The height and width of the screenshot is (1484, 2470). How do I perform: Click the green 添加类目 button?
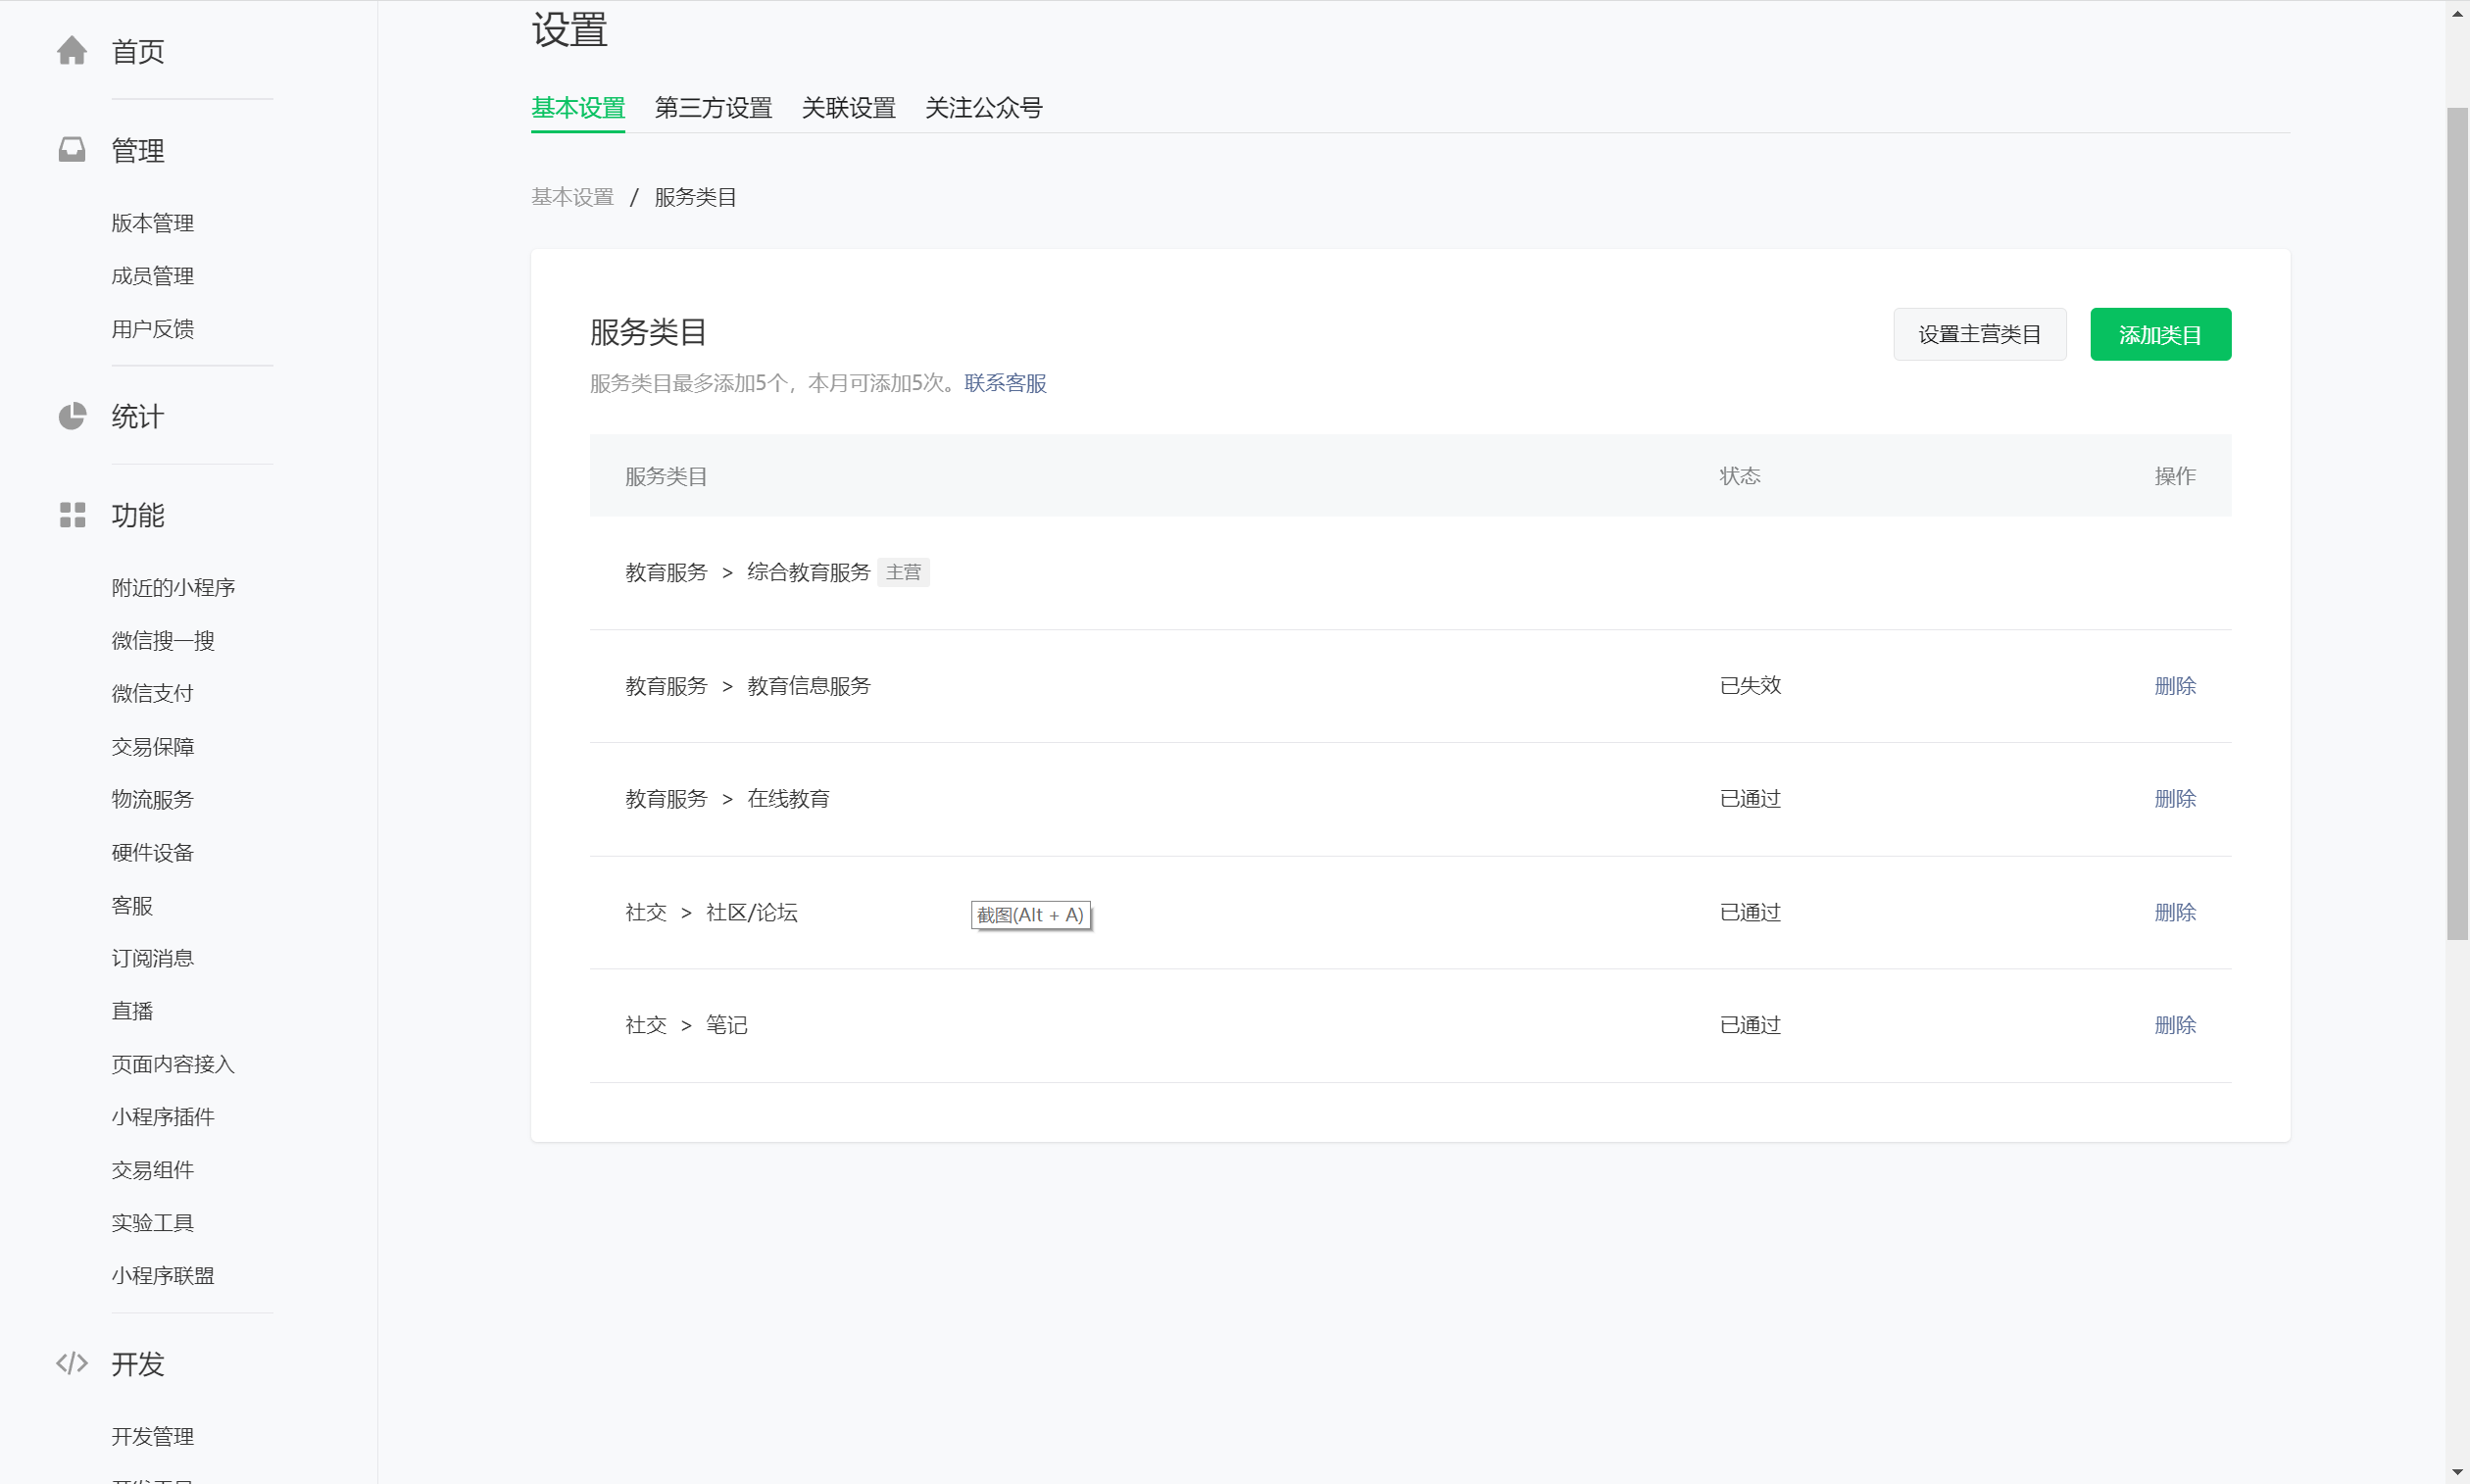2160,335
